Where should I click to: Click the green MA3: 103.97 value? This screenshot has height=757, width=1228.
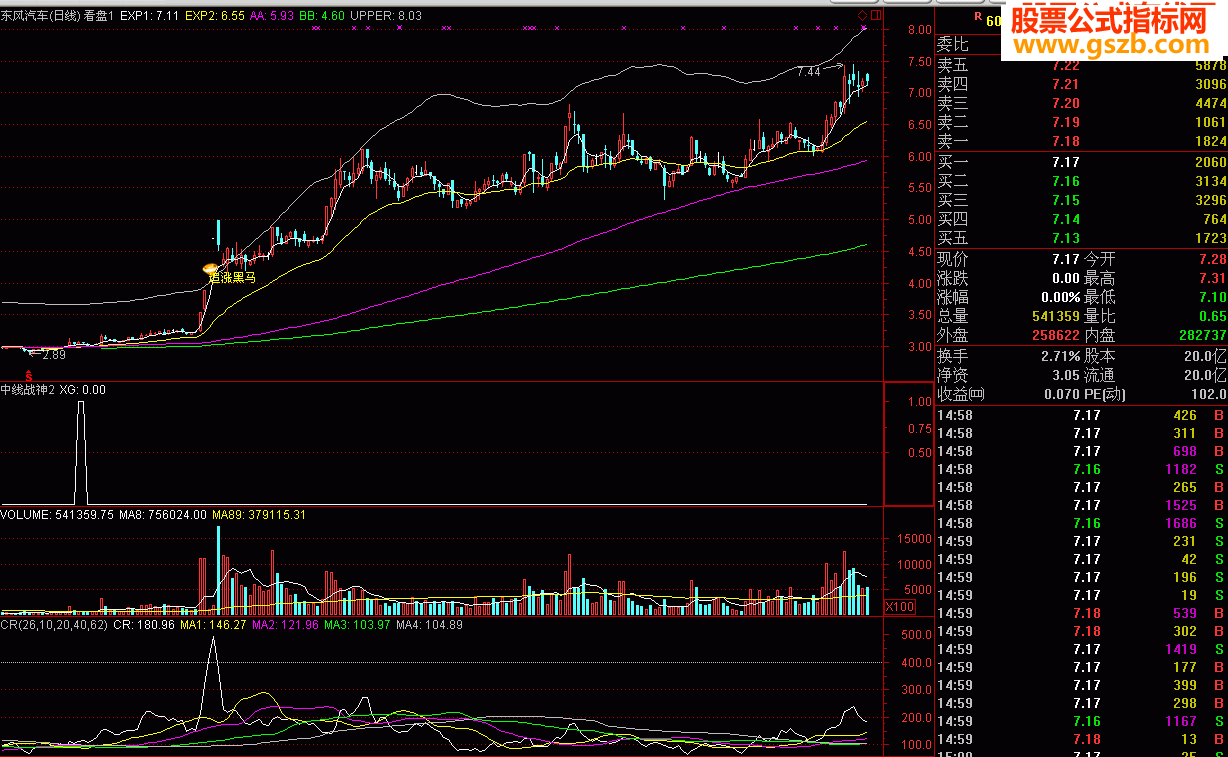pyautogui.click(x=357, y=625)
